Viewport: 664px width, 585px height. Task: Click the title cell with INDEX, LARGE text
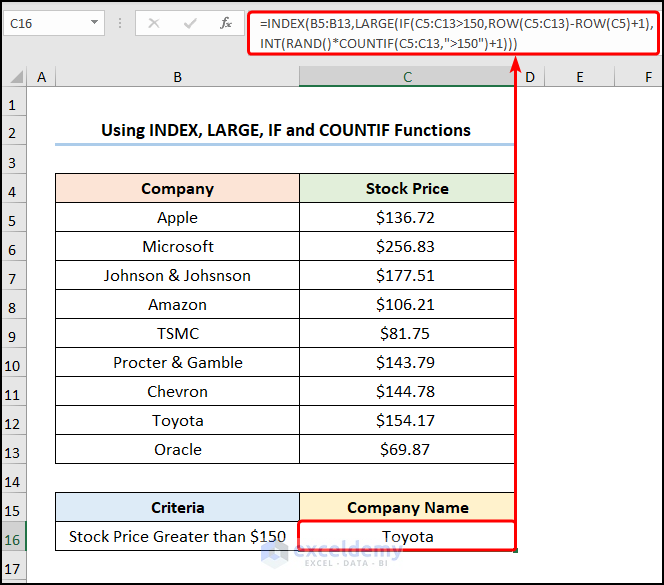click(x=285, y=131)
